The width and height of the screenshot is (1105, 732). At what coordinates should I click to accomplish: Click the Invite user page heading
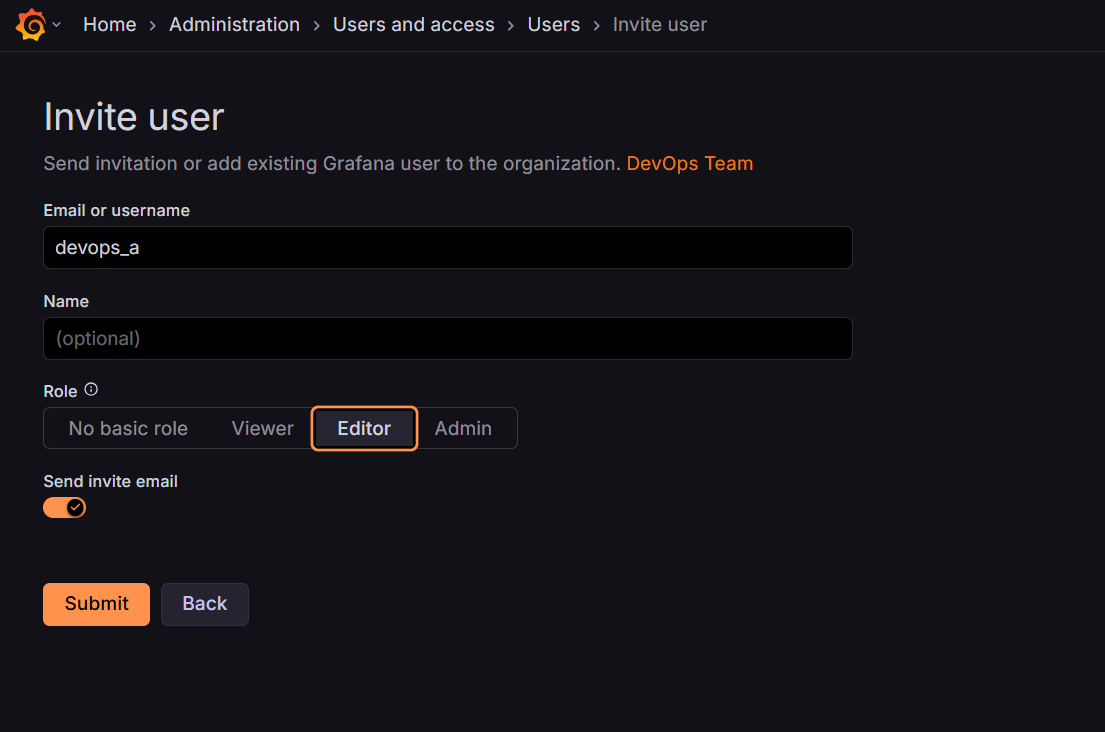[x=134, y=116]
